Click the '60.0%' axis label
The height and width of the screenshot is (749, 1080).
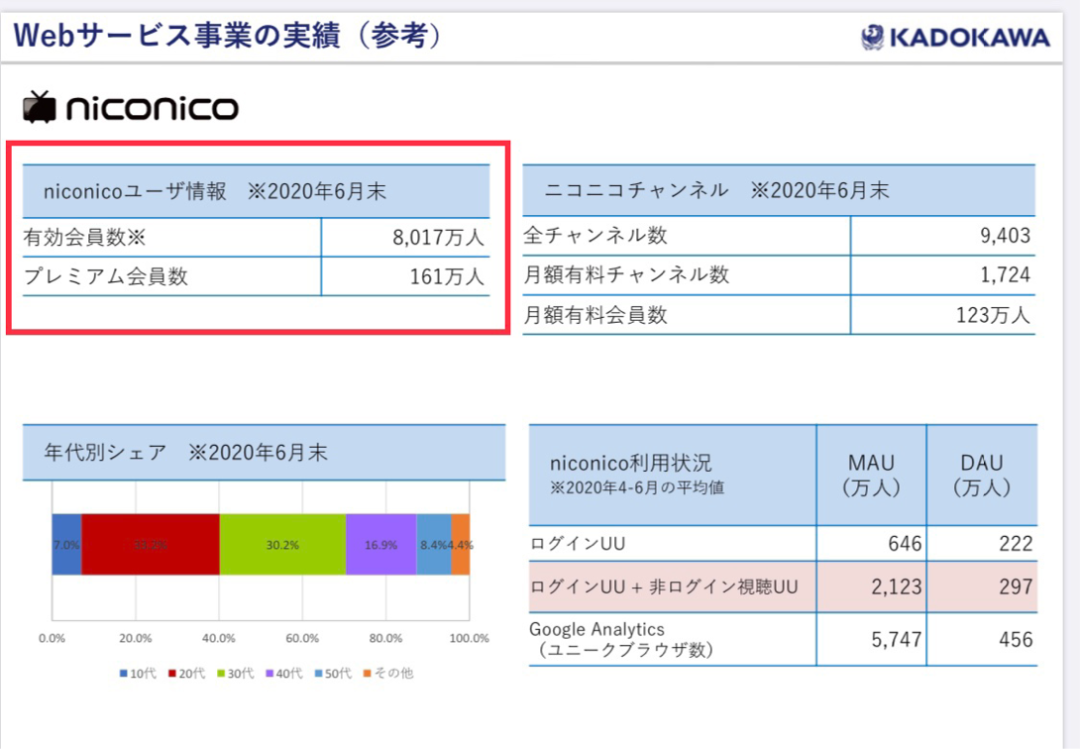coord(302,638)
